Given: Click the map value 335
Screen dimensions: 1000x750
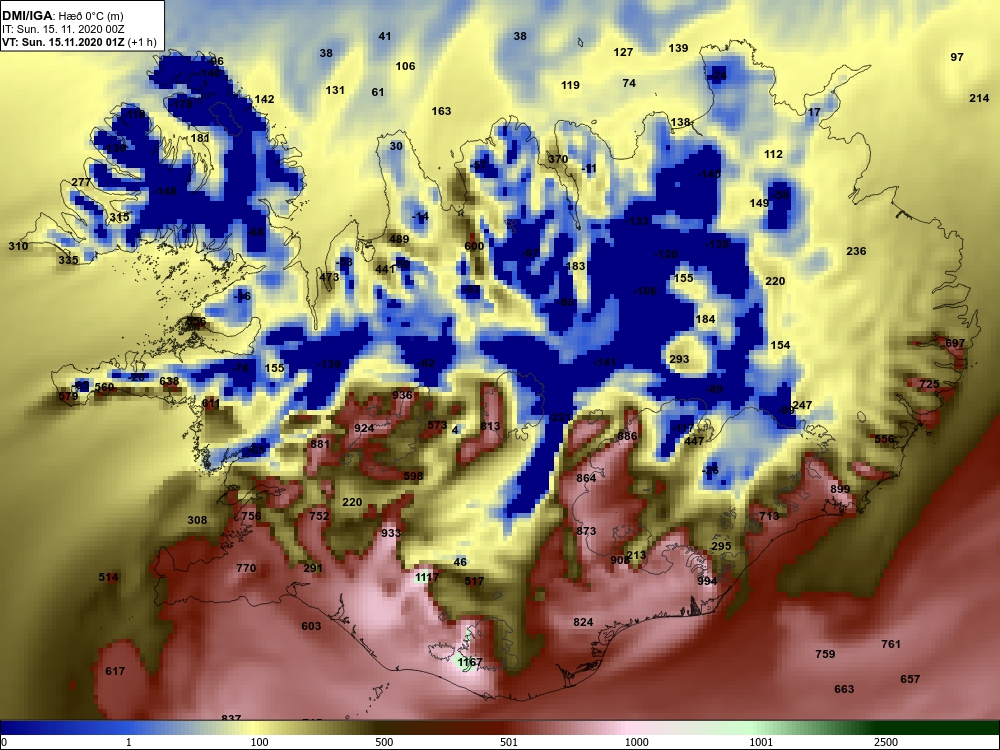Looking at the screenshot, I should [68, 260].
